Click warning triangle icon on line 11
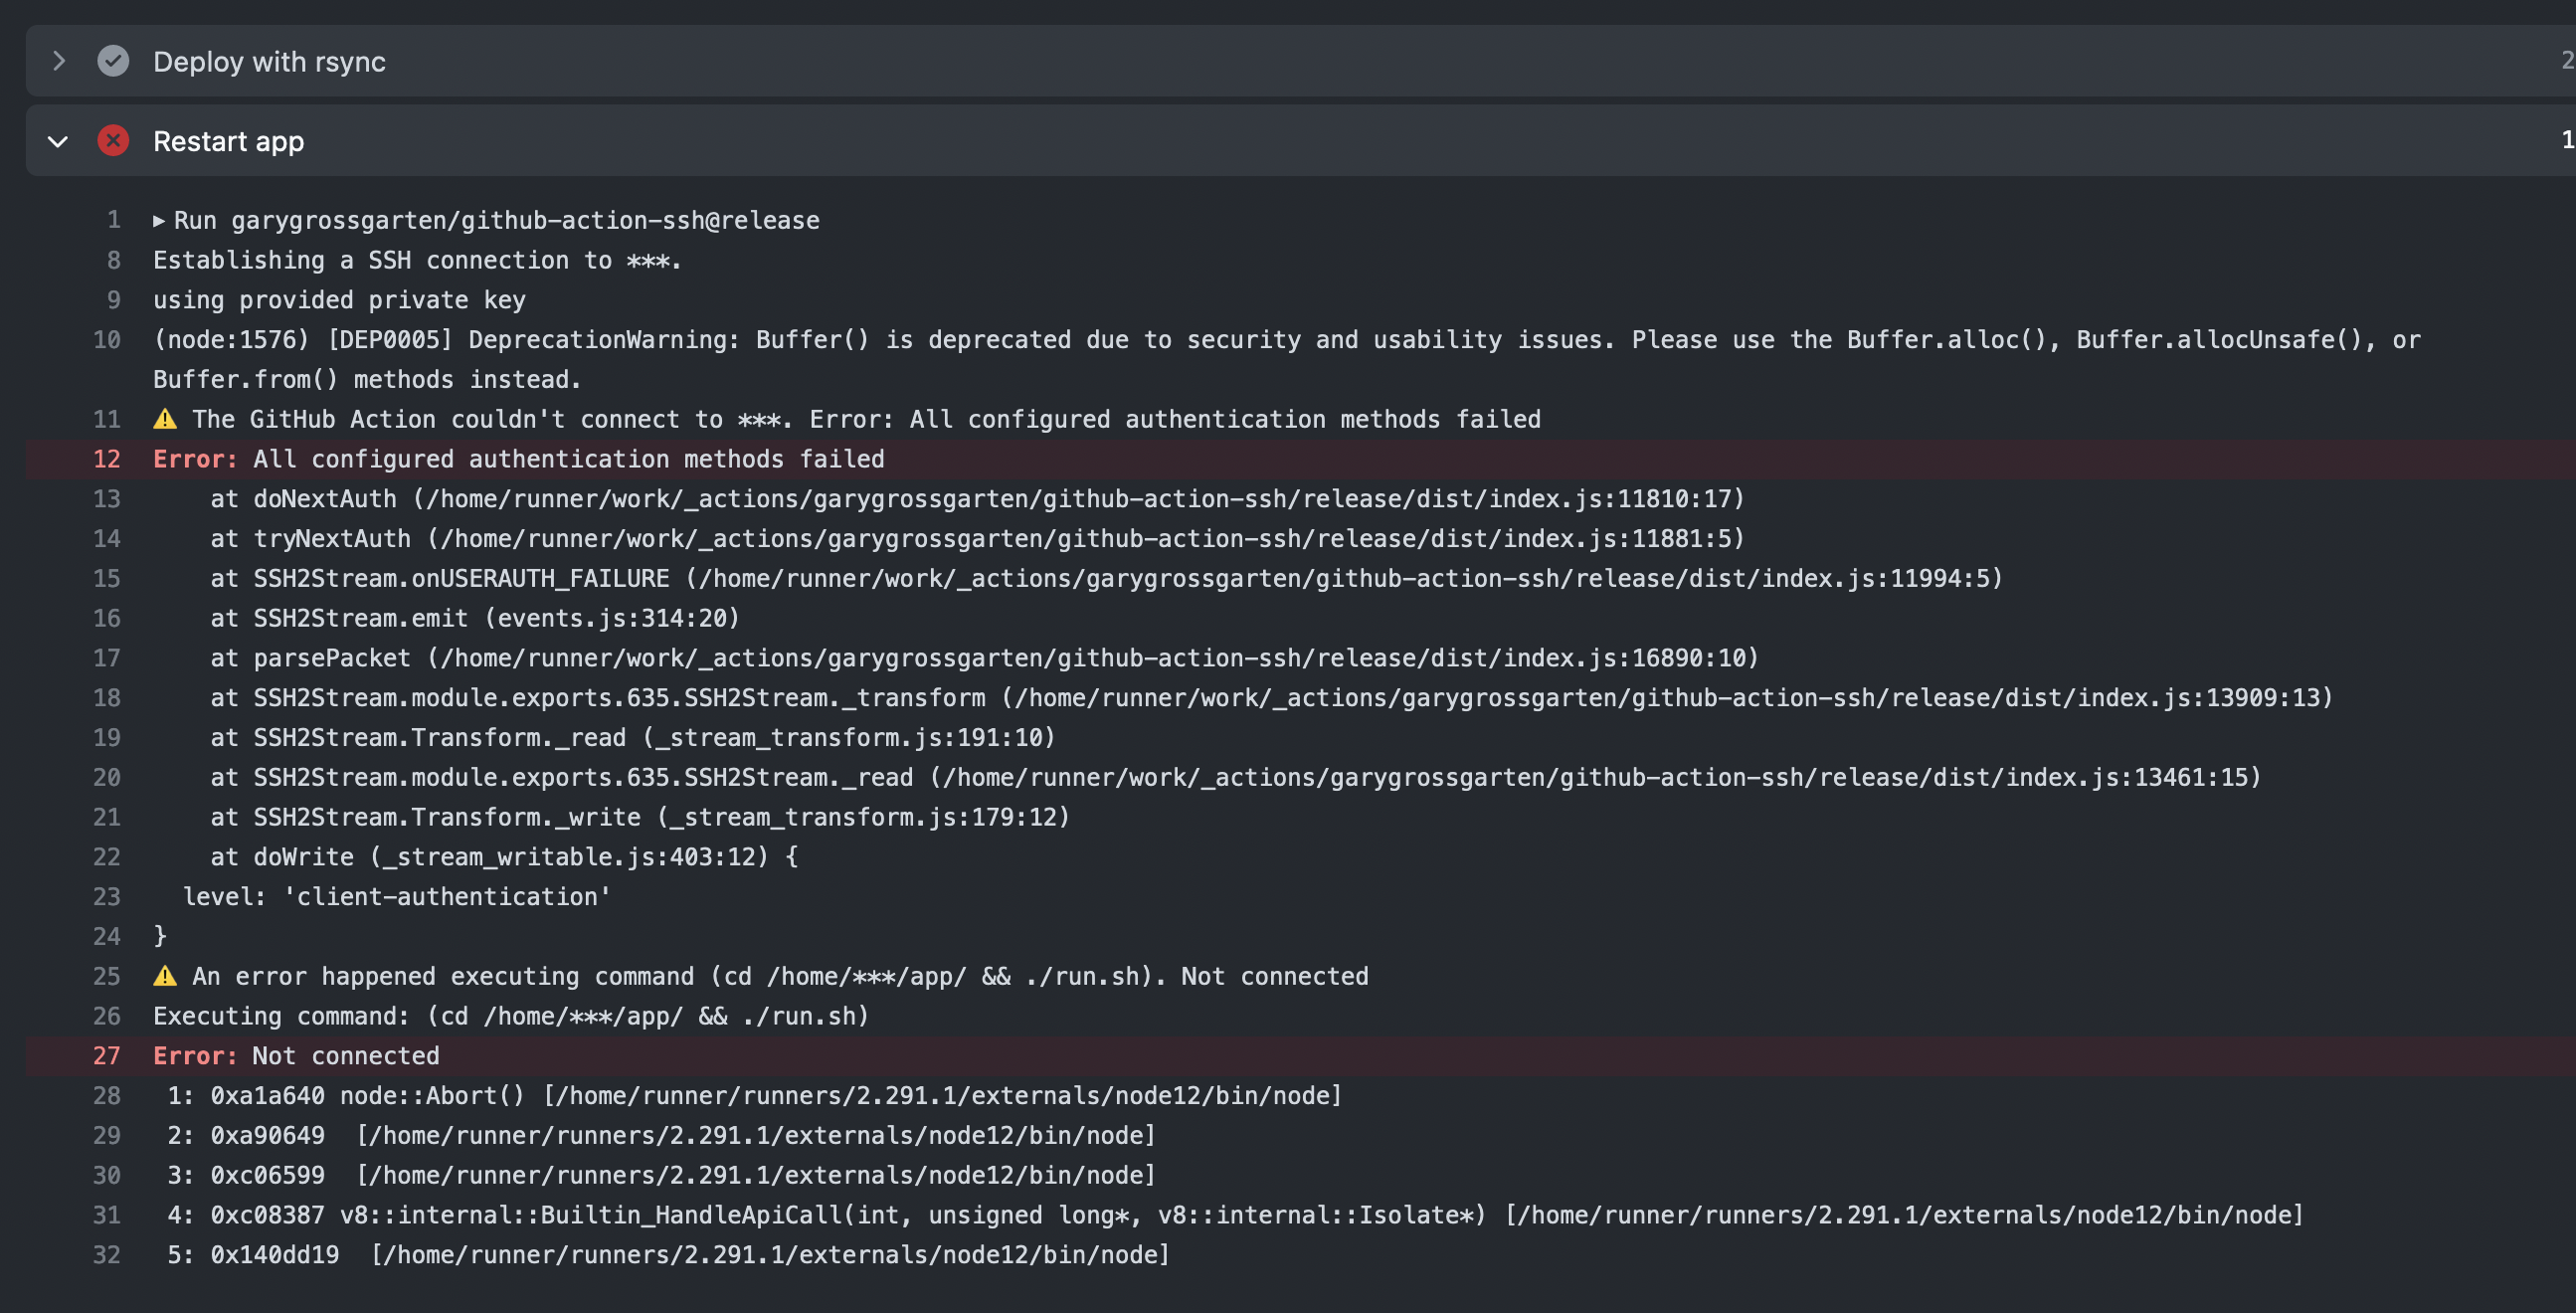The height and width of the screenshot is (1313, 2576). coord(165,419)
